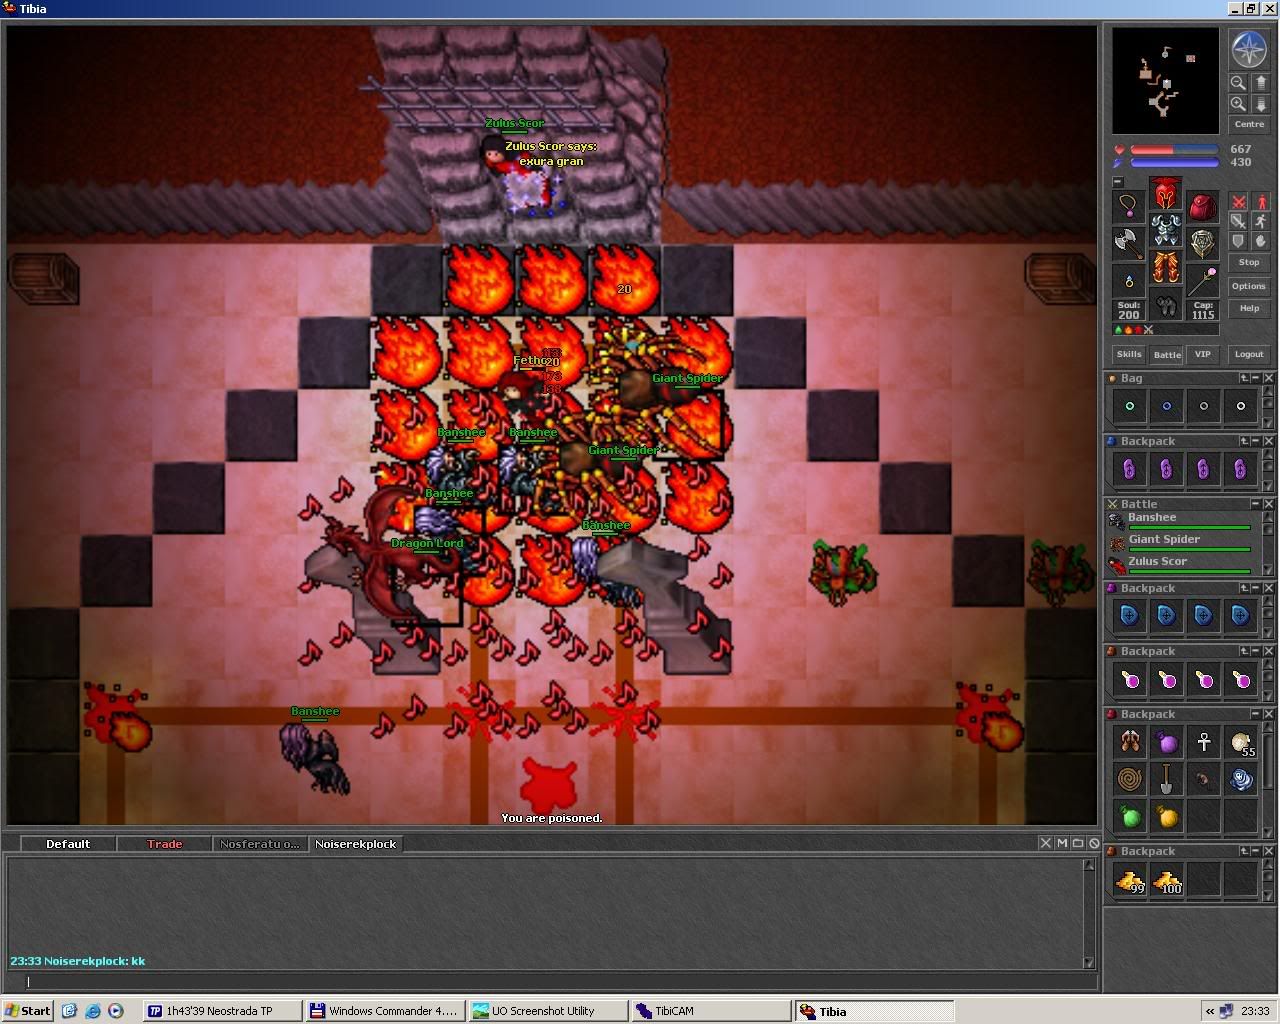Select the blue ring in the Bag
1280x1024 pixels.
(1167, 406)
